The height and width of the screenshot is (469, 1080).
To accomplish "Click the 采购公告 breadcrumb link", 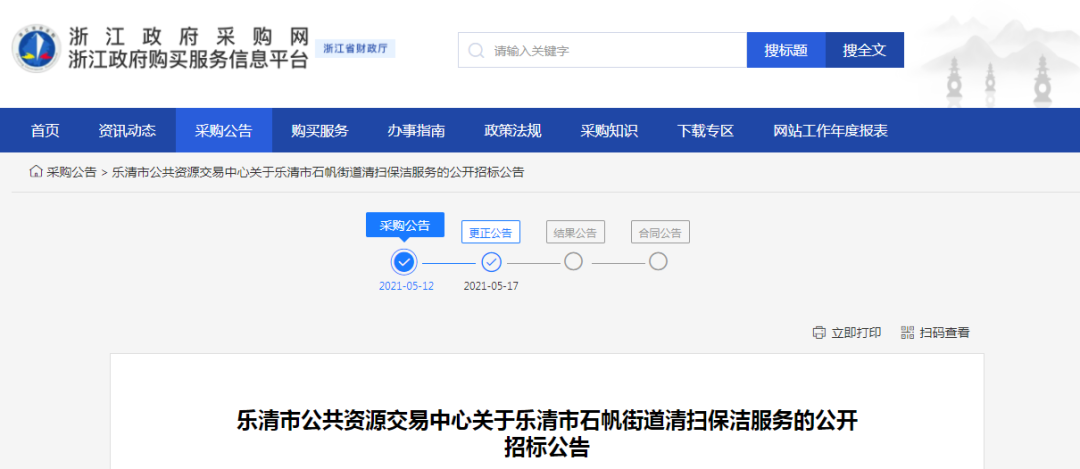I will pyautogui.click(x=72, y=172).
